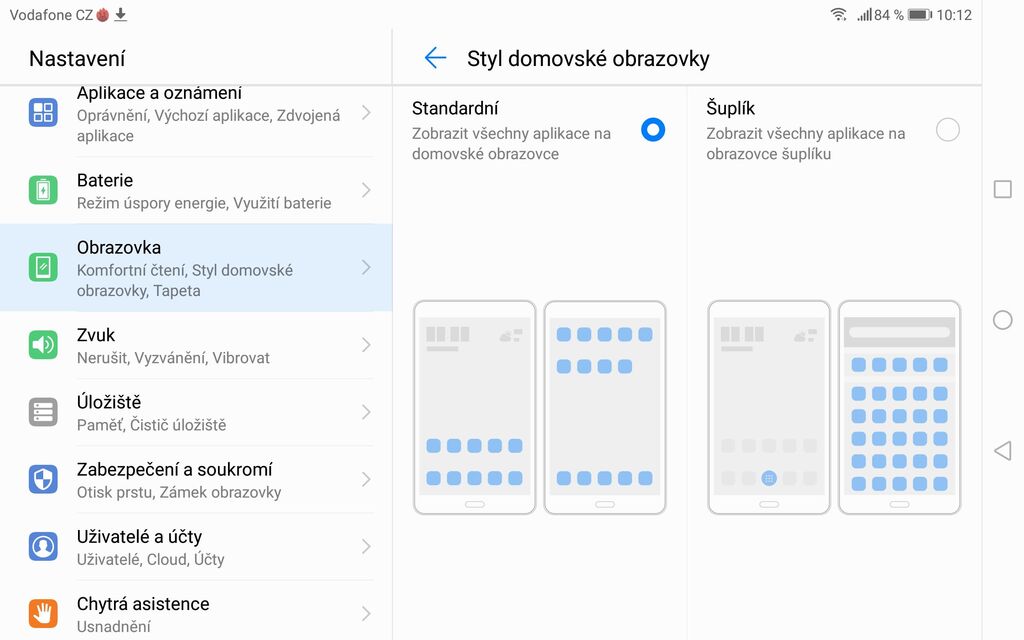Tap the orange Chytrá asistence hand icon
The width and height of the screenshot is (1024, 640).
(x=43, y=612)
